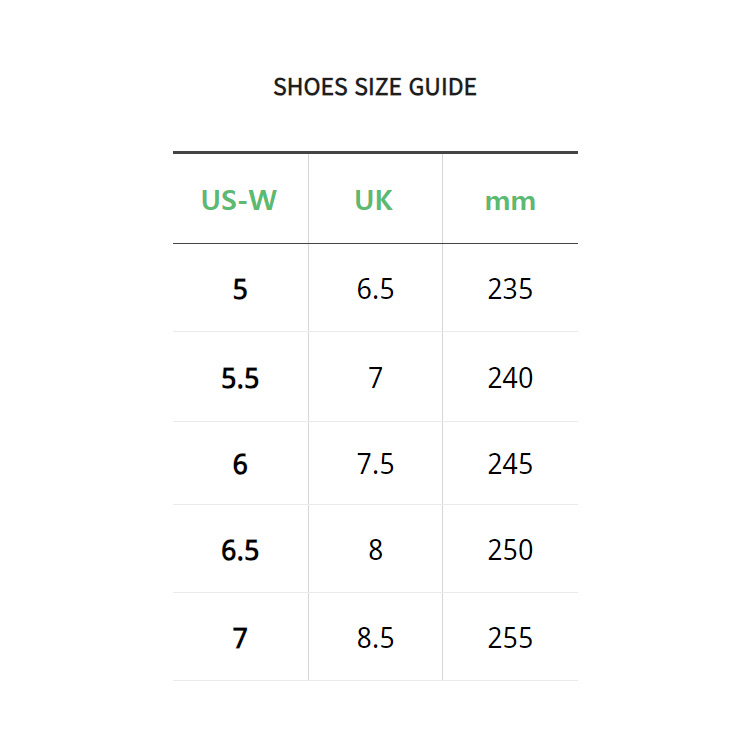The width and height of the screenshot is (750, 750).
Task: Click UK size 7.5 cell
Action: pyautogui.click(x=375, y=464)
